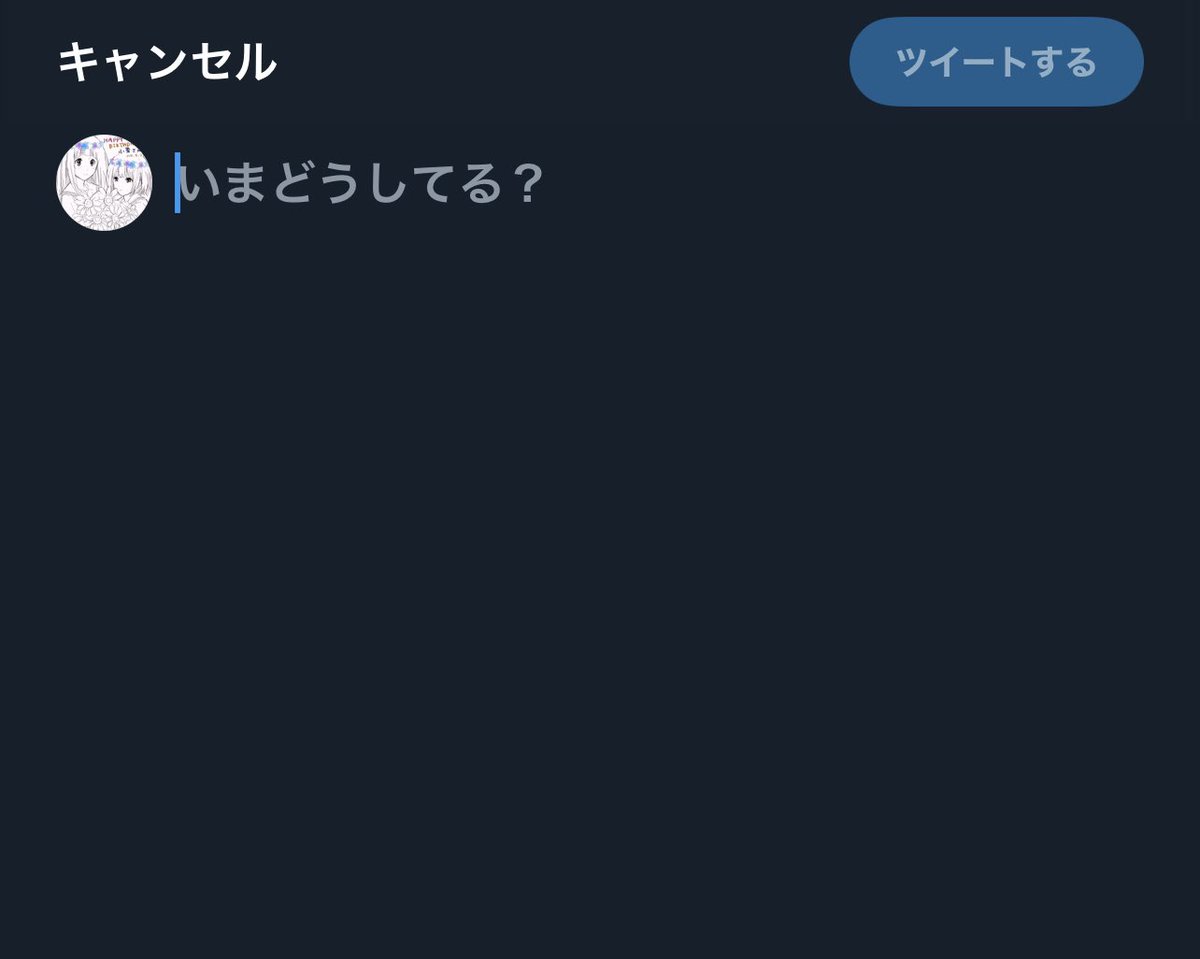Select the circular anime avatar thumbnail
The height and width of the screenshot is (959, 1200).
104,183
